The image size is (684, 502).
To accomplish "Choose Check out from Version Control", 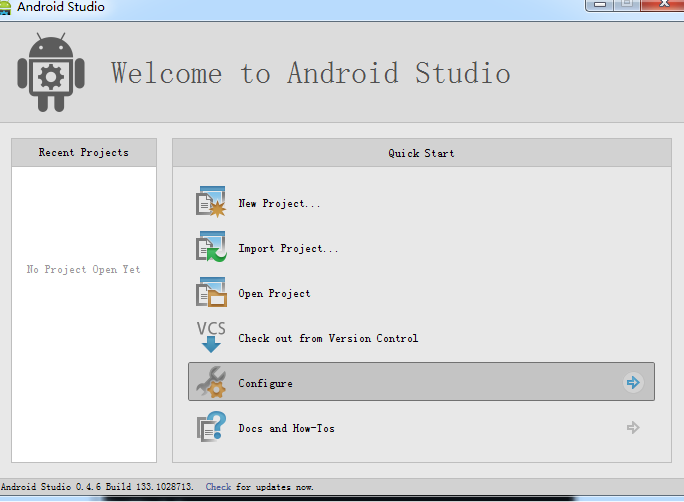I will tap(328, 338).
